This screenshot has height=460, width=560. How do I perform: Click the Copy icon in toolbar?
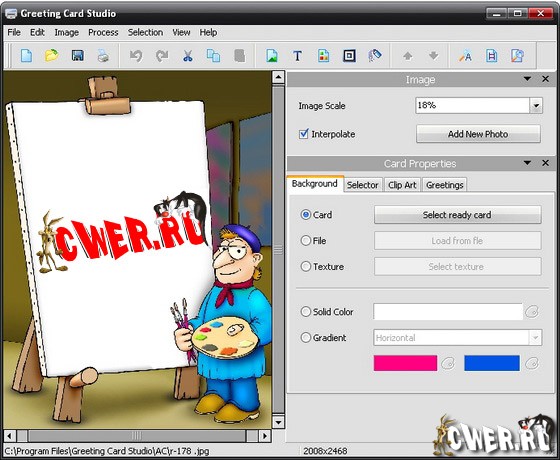[x=214, y=56]
